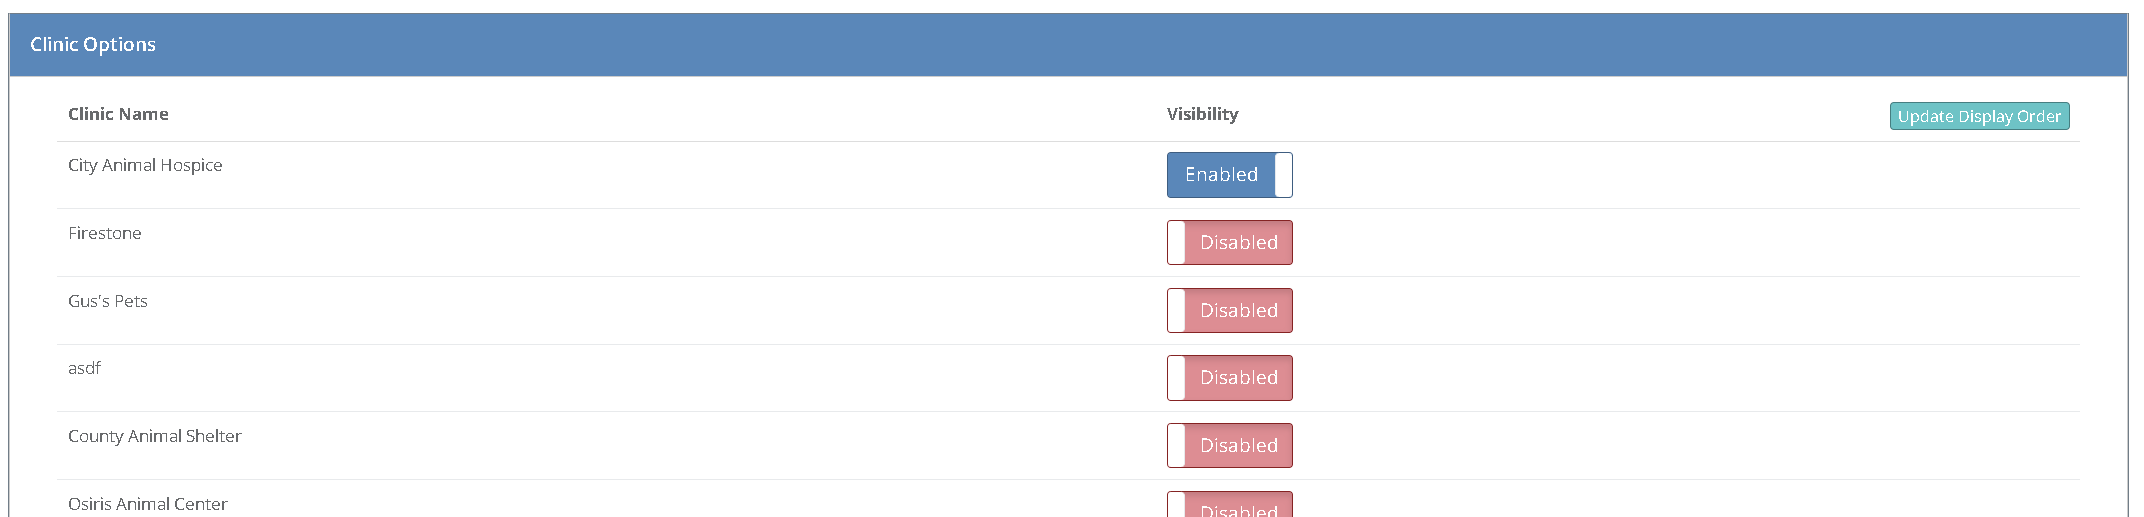
Task: Click the Gus's Pets clinic name
Action: point(108,301)
